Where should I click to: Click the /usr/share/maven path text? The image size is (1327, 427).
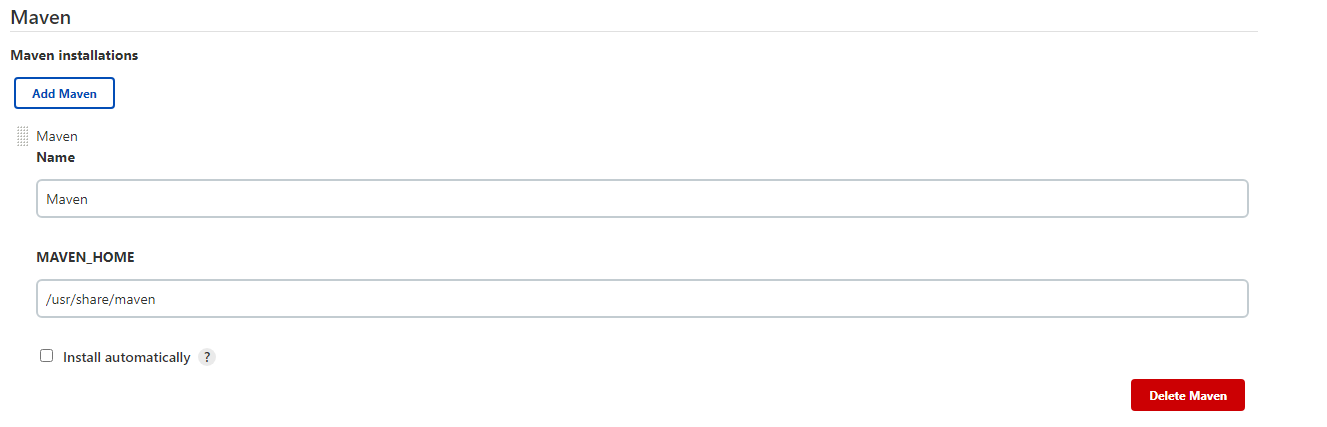pos(101,299)
